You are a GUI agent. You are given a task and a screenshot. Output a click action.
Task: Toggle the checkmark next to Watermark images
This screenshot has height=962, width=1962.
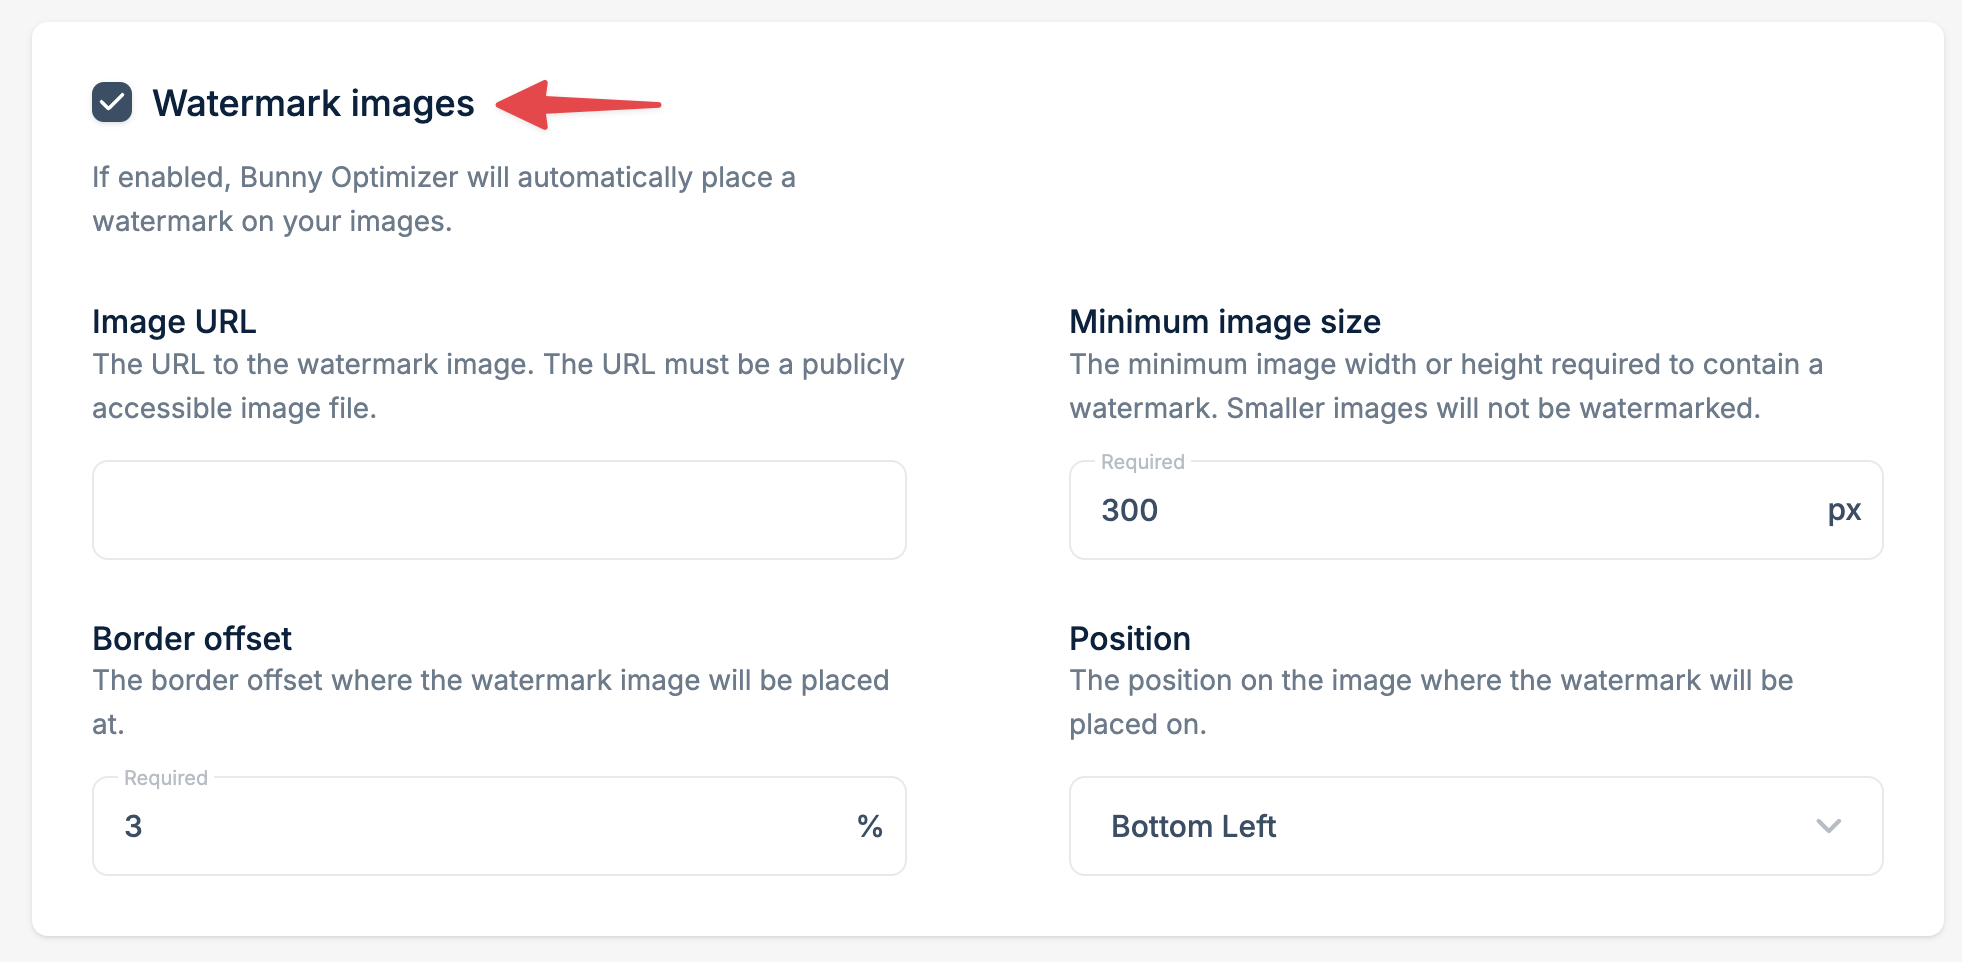pos(112,101)
